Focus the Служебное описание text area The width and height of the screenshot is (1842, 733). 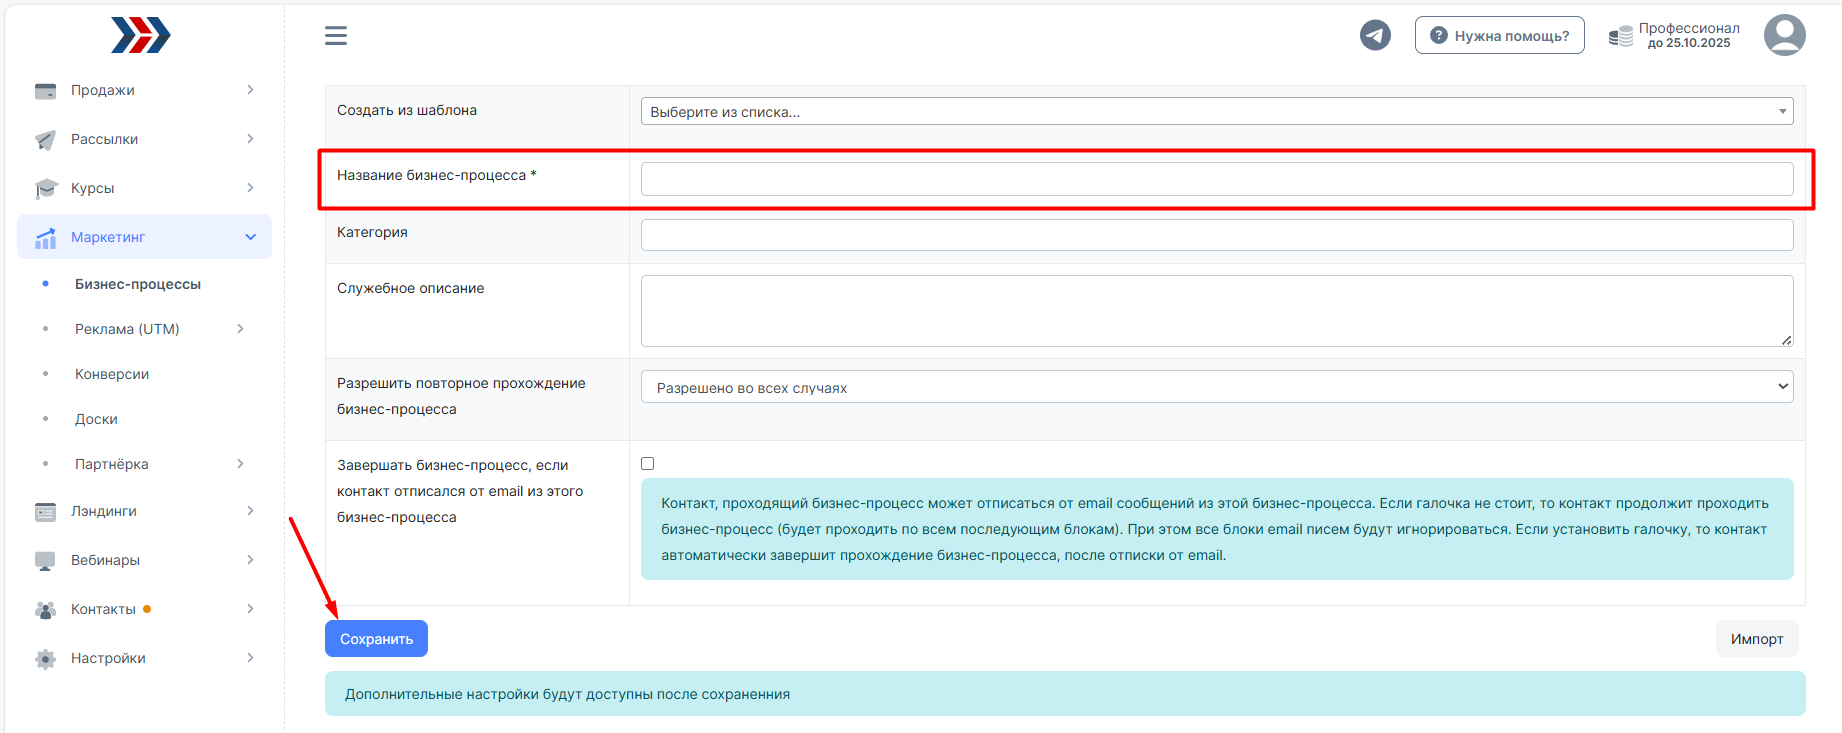tap(1217, 311)
